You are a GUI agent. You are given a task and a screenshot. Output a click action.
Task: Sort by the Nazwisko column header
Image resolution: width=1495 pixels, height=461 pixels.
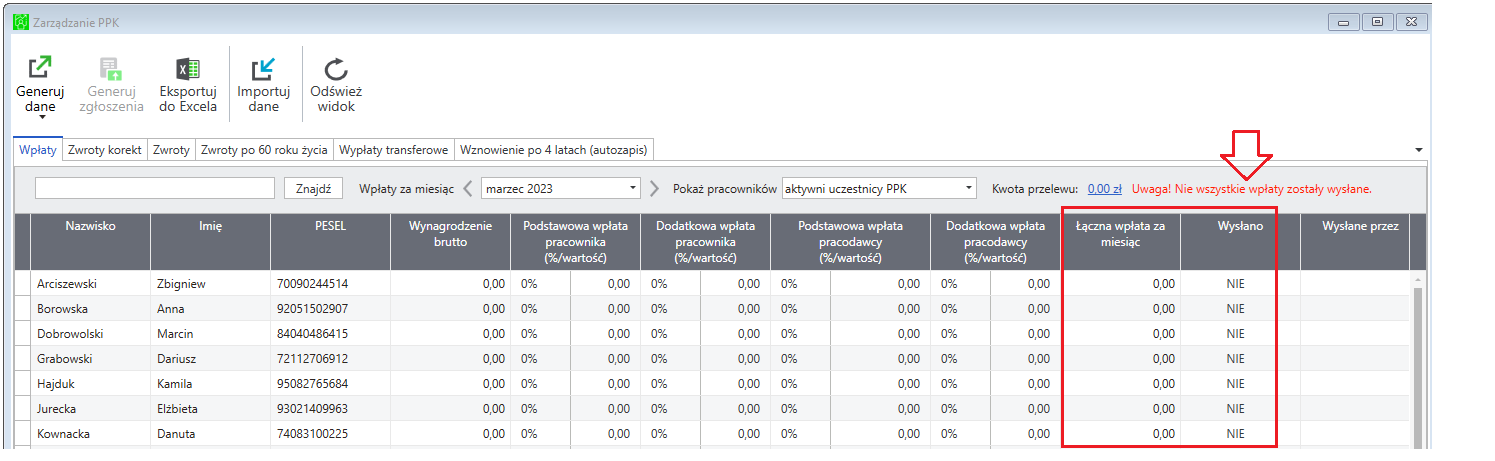(90, 241)
